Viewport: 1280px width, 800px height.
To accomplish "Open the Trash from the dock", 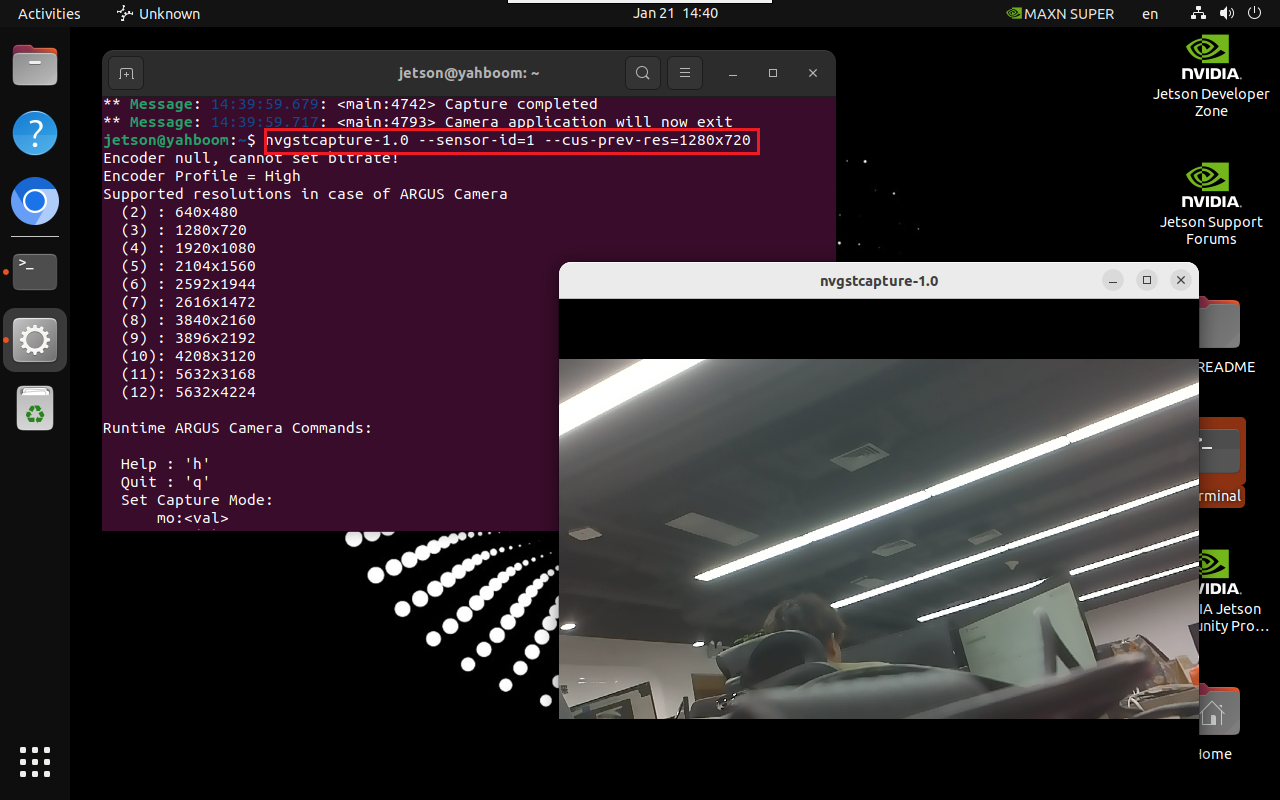I will 35,409.
